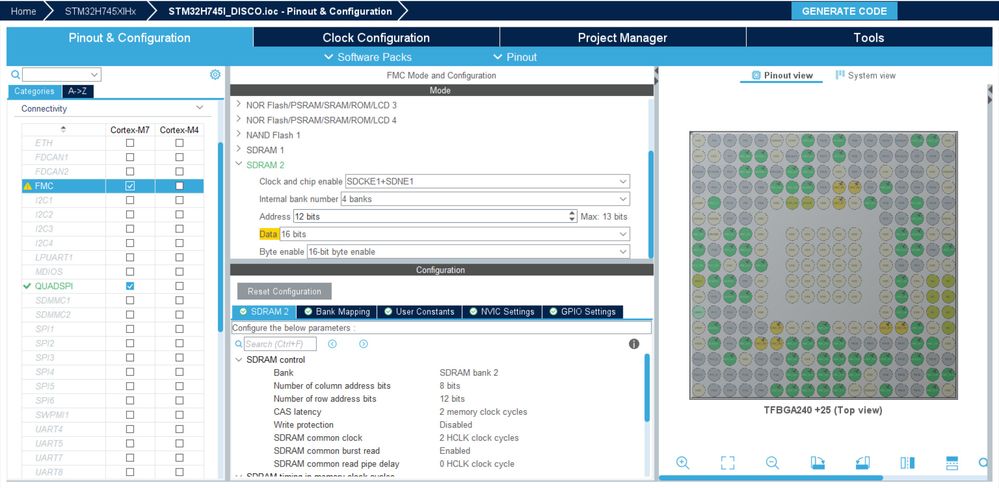Switch to A->Z listing tab
The width and height of the screenshot is (999, 488).
(x=78, y=91)
